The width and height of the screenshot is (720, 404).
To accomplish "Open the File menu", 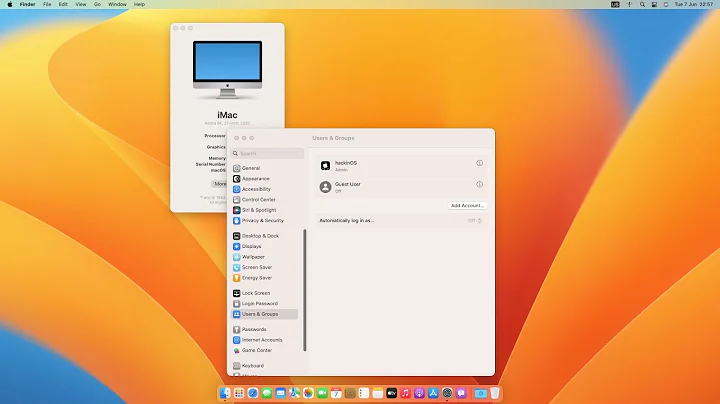I will tap(47, 4).
